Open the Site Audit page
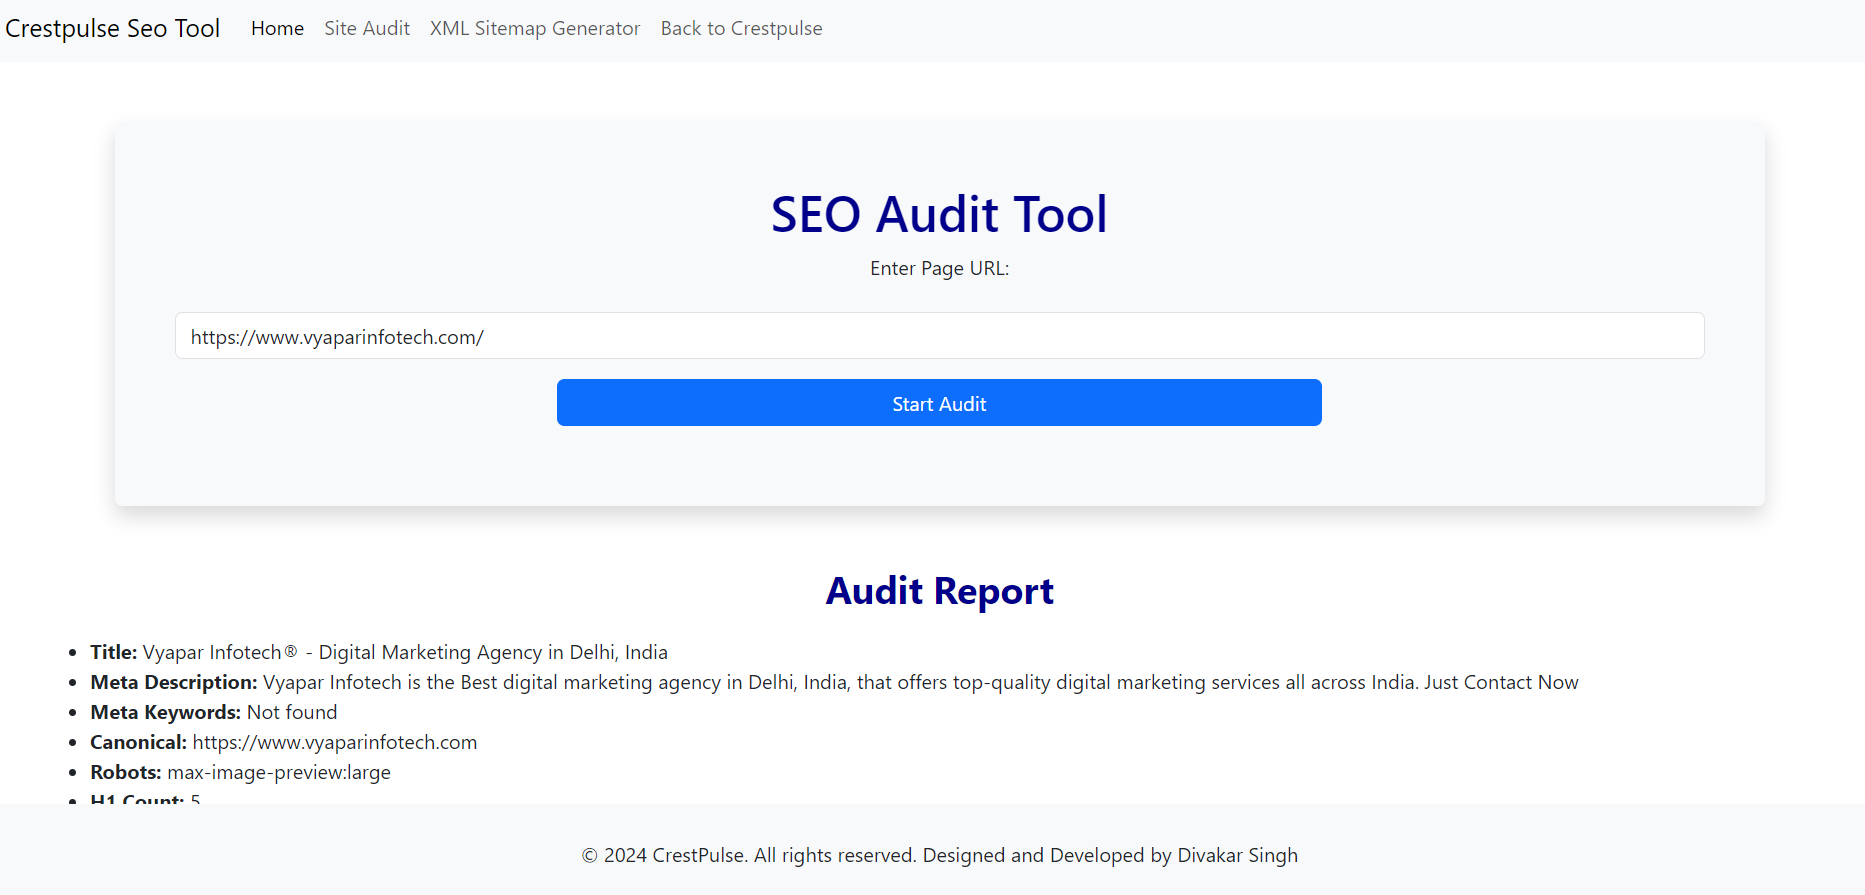The image size is (1865, 895). click(367, 28)
